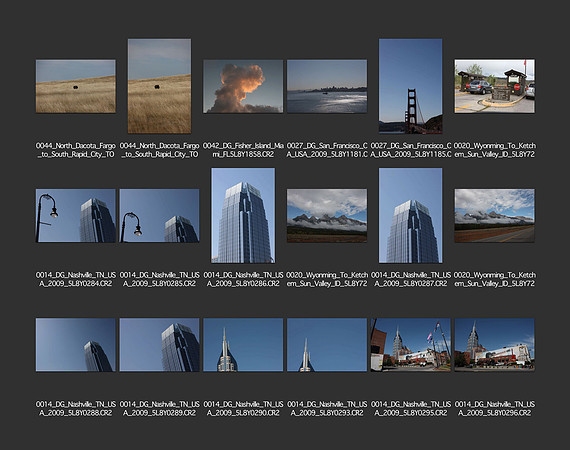Select the vertical bison in grass field thumbnail
This screenshot has width=570, height=450.
159,86
